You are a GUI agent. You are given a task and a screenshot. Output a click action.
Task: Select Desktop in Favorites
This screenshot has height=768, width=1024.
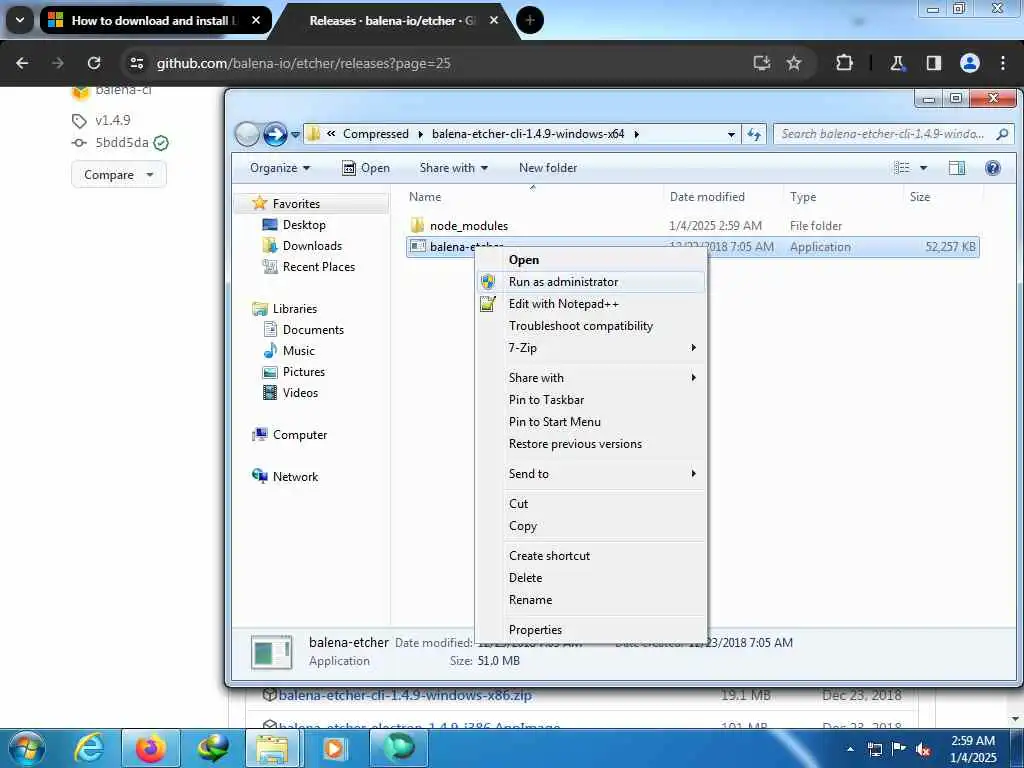tap(304, 225)
